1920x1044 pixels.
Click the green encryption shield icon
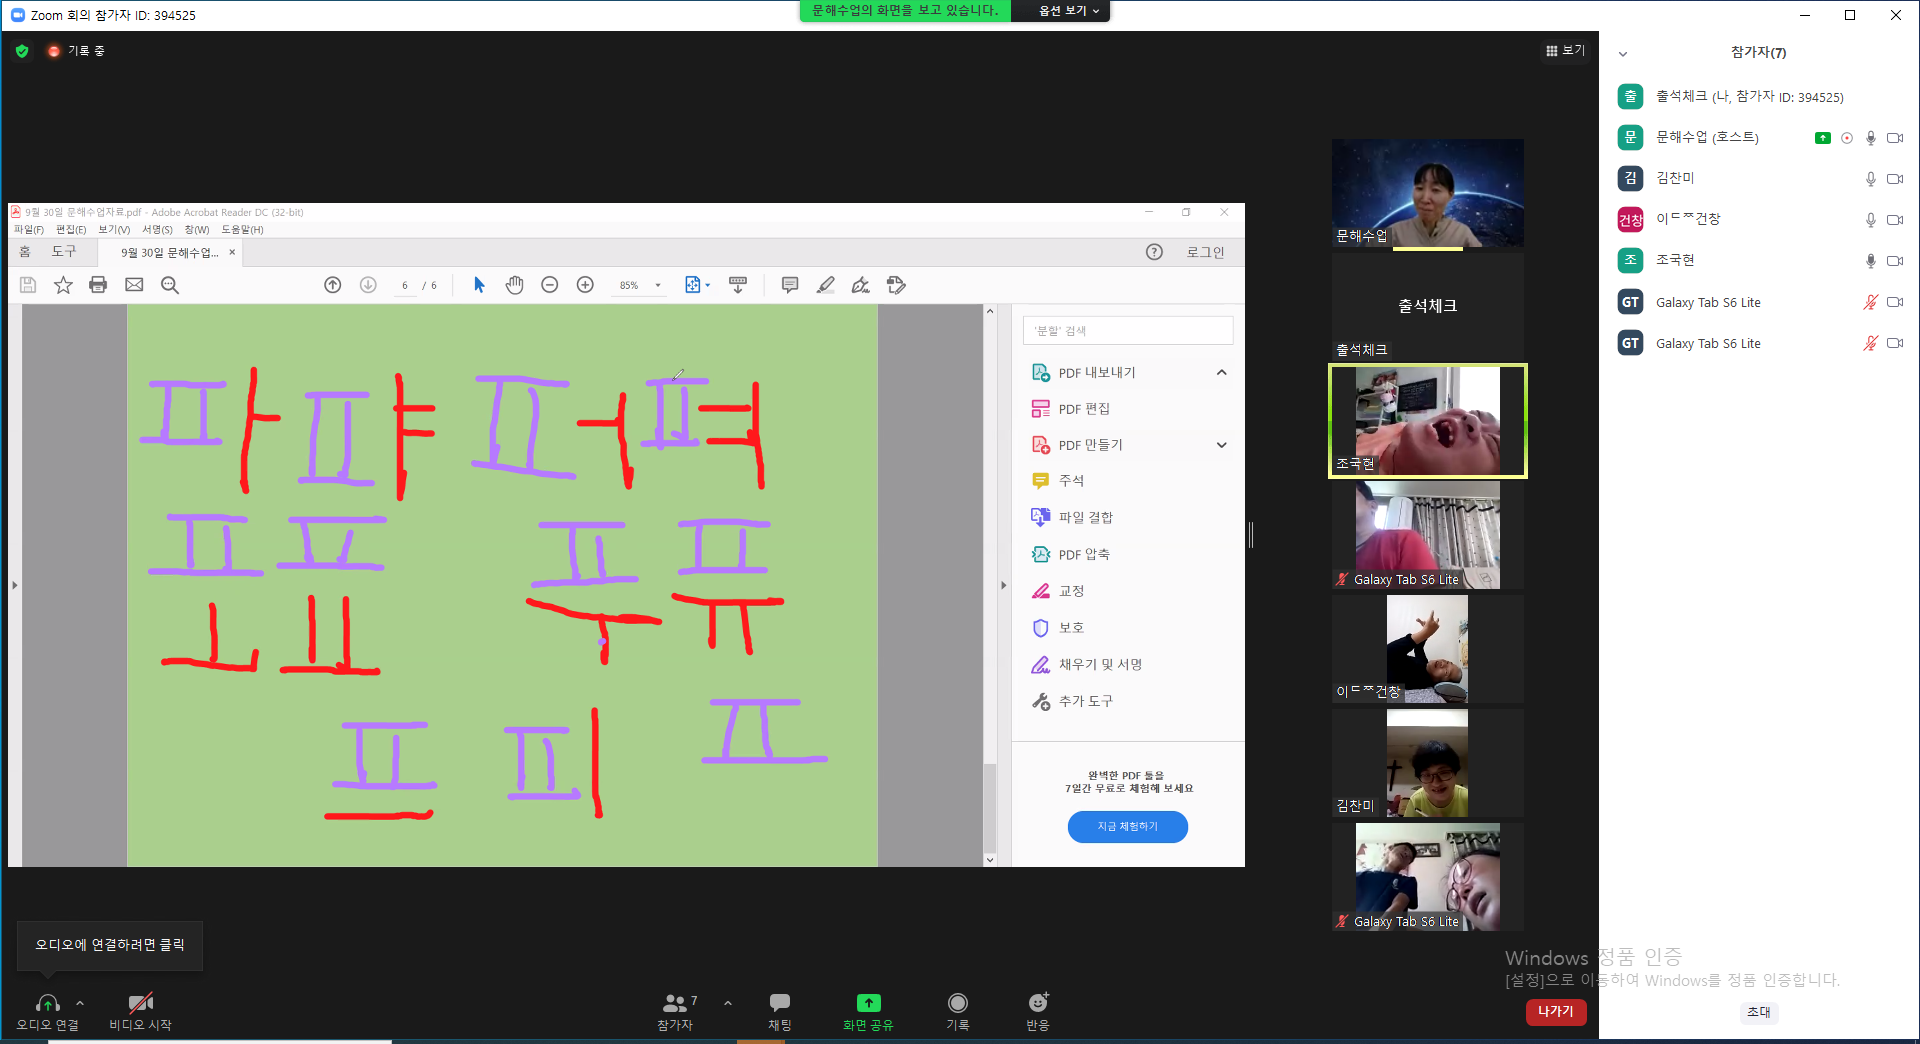[x=22, y=51]
